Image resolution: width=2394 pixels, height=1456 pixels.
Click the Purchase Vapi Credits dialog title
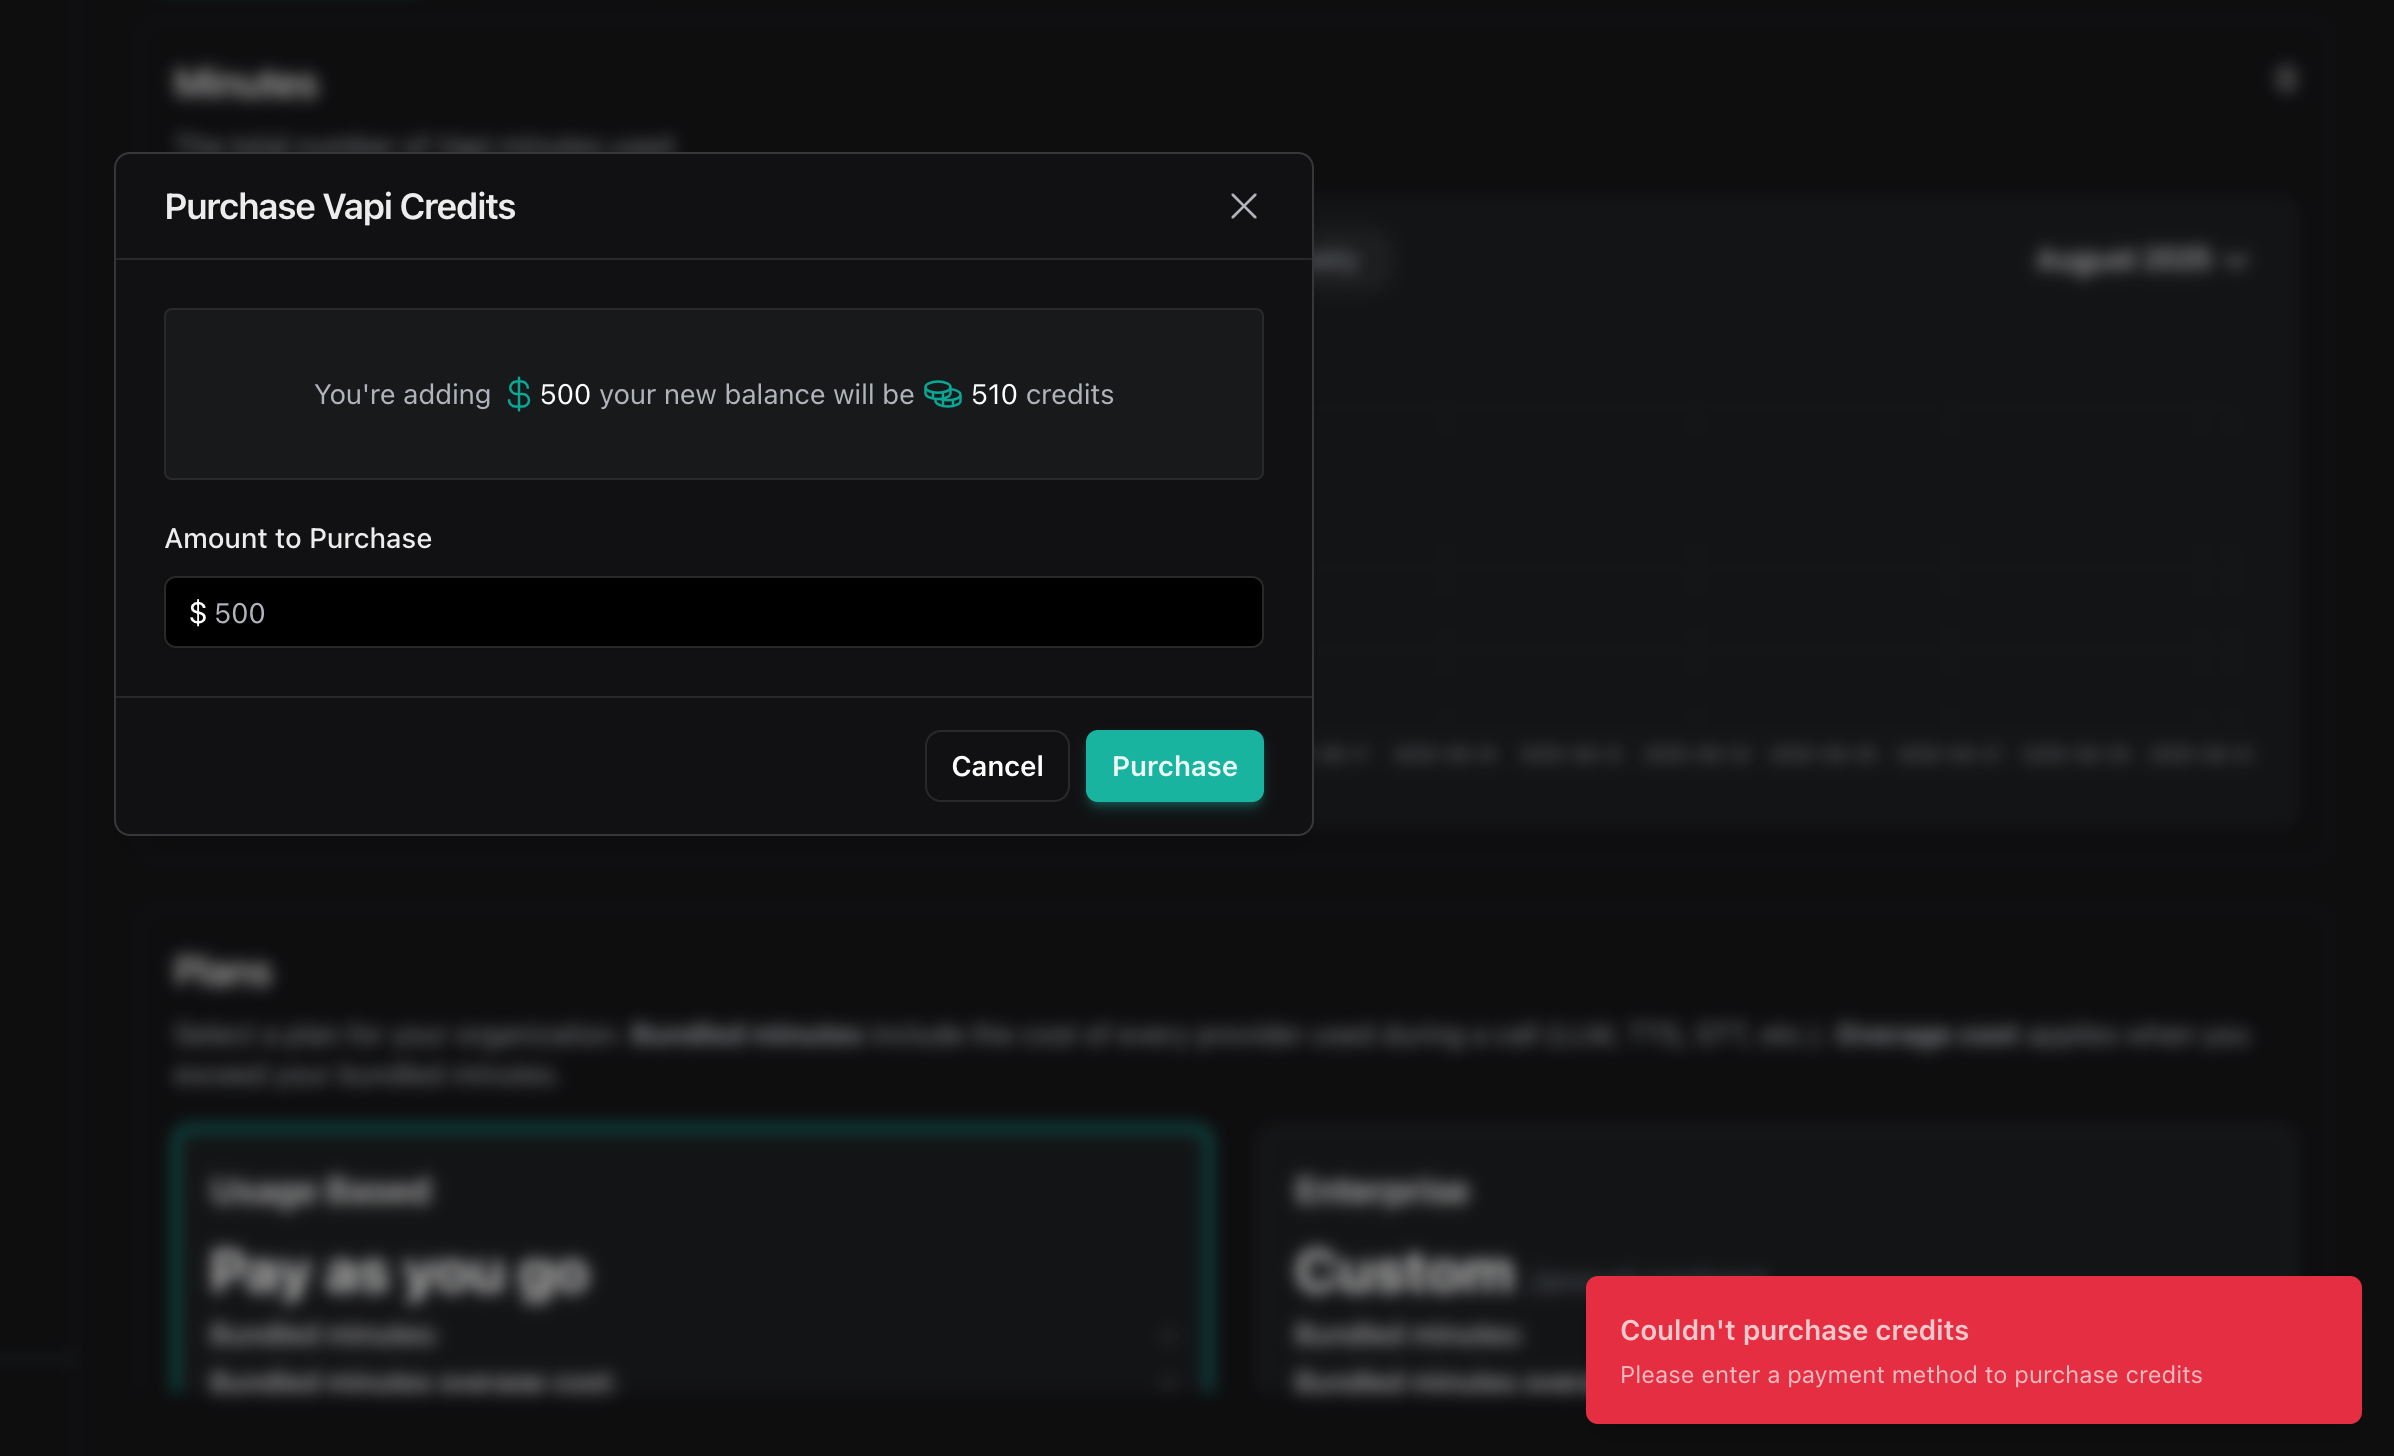[x=340, y=207]
